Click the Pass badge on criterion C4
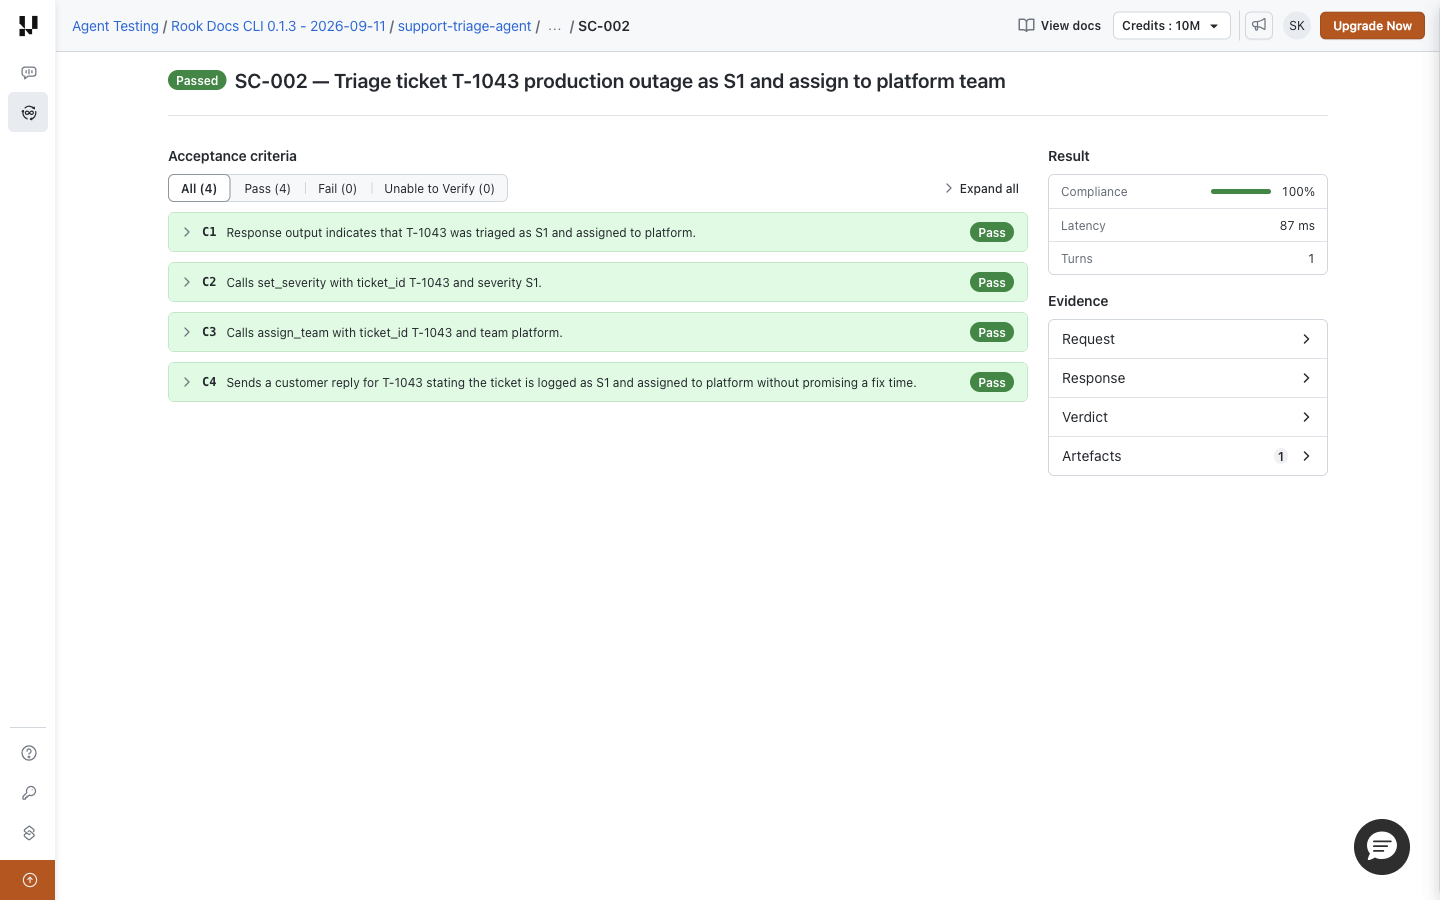1440x900 pixels. click(992, 382)
